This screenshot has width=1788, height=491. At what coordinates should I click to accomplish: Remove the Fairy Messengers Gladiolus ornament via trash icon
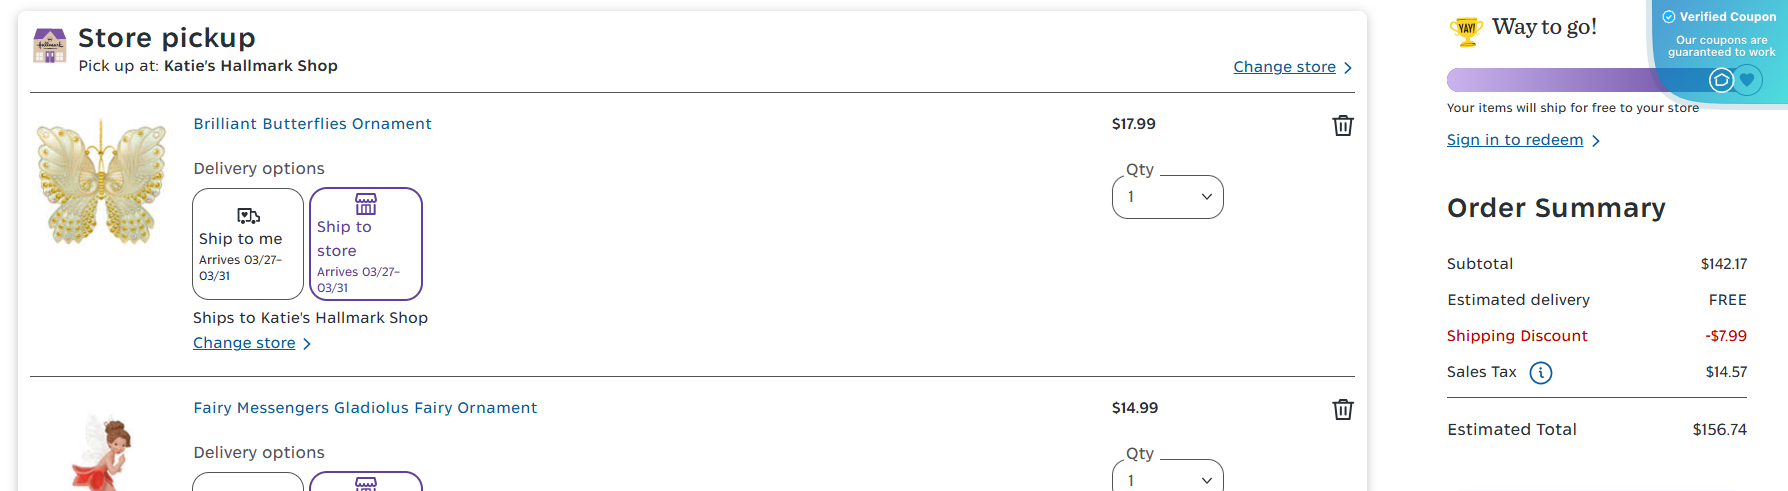(1343, 409)
